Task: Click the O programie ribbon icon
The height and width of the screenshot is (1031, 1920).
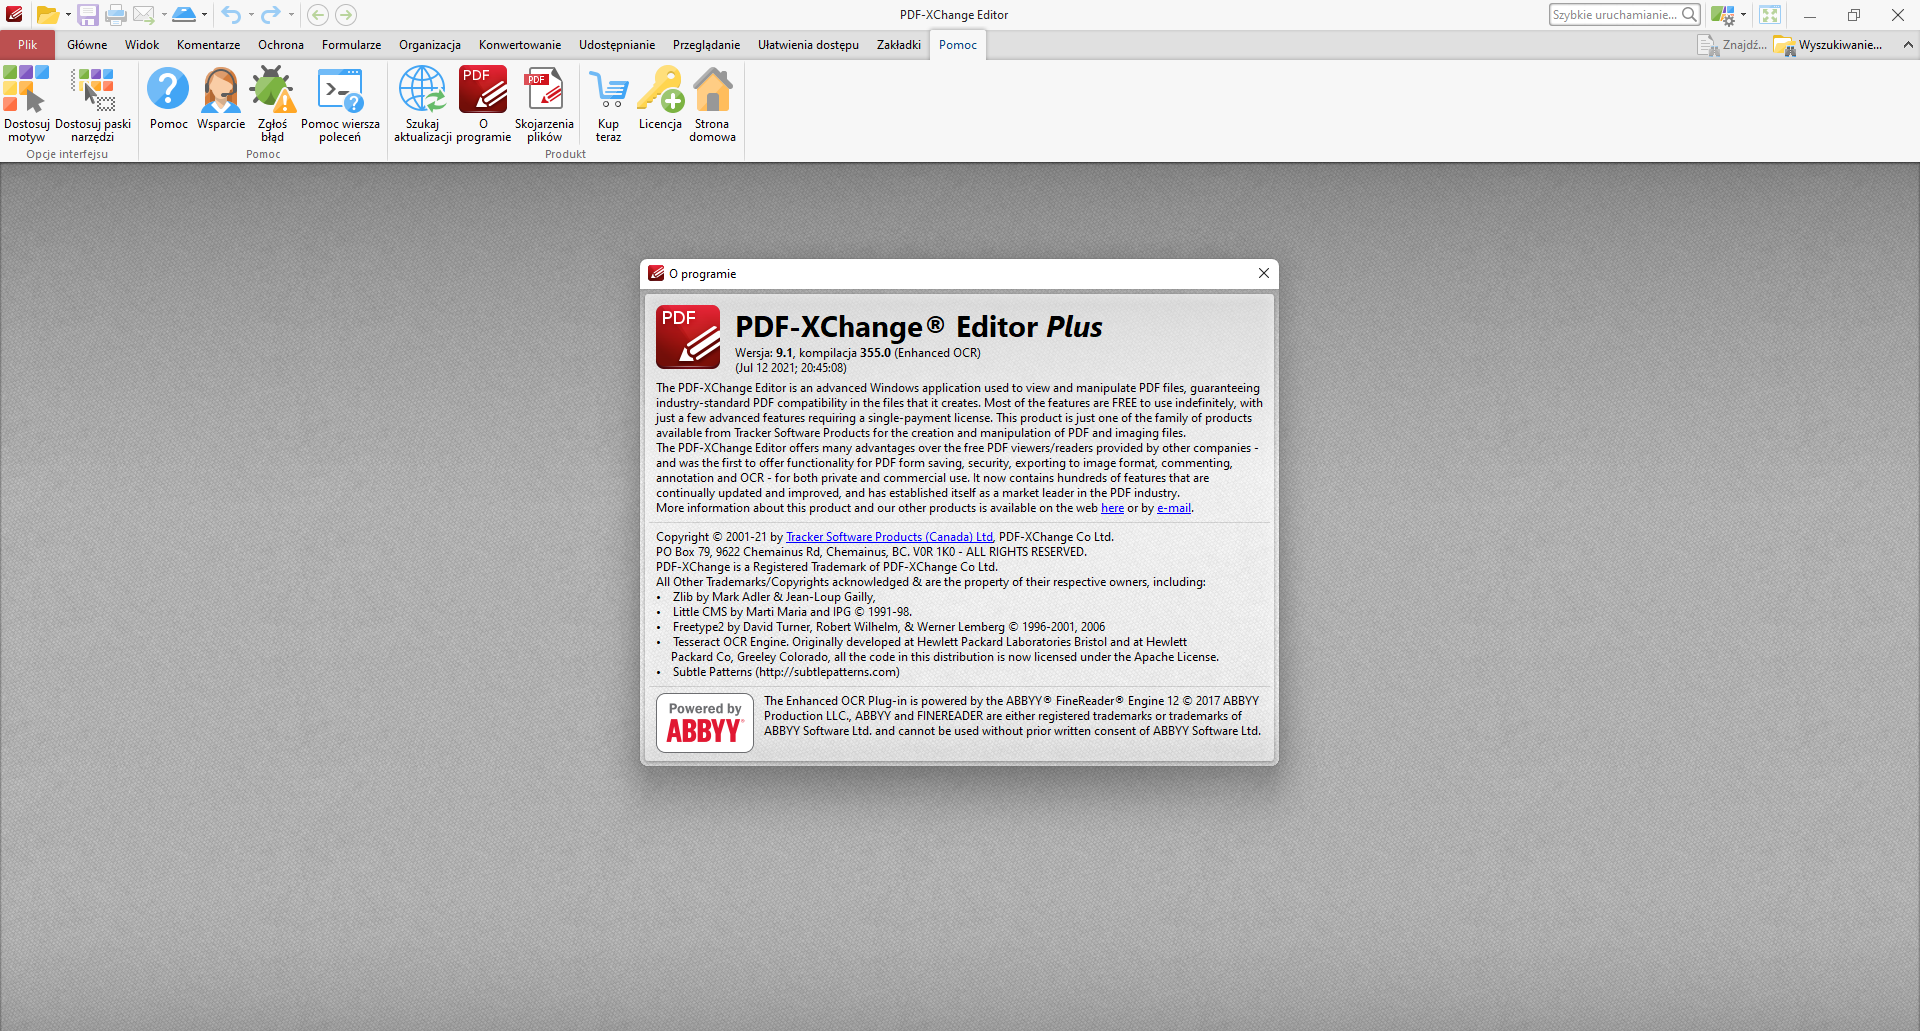Action: click(483, 104)
